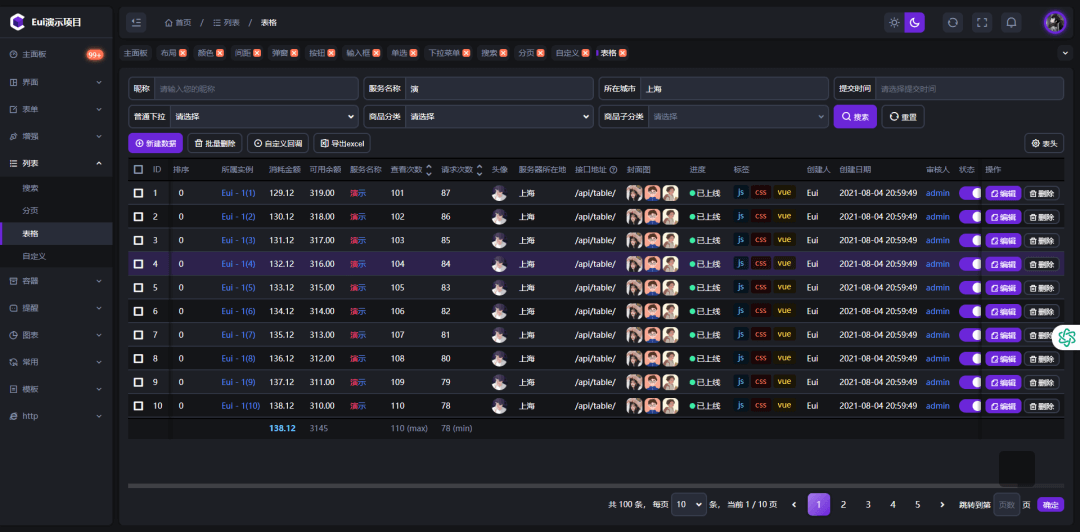The height and width of the screenshot is (532, 1080).
Task: Expand the 表单 sidebar menu
Action: coord(56,109)
